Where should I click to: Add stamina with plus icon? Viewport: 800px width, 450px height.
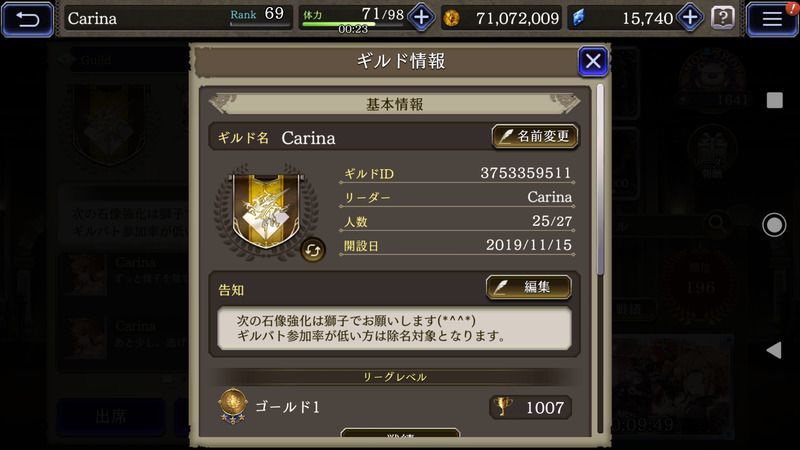pos(421,18)
